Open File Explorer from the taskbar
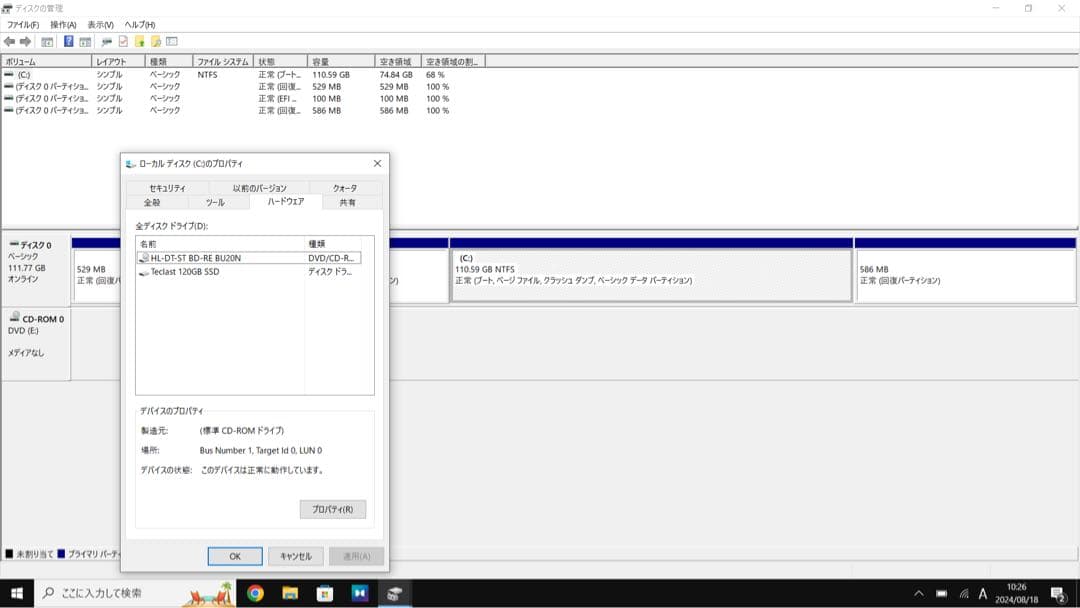The width and height of the screenshot is (1080, 608). click(290, 593)
